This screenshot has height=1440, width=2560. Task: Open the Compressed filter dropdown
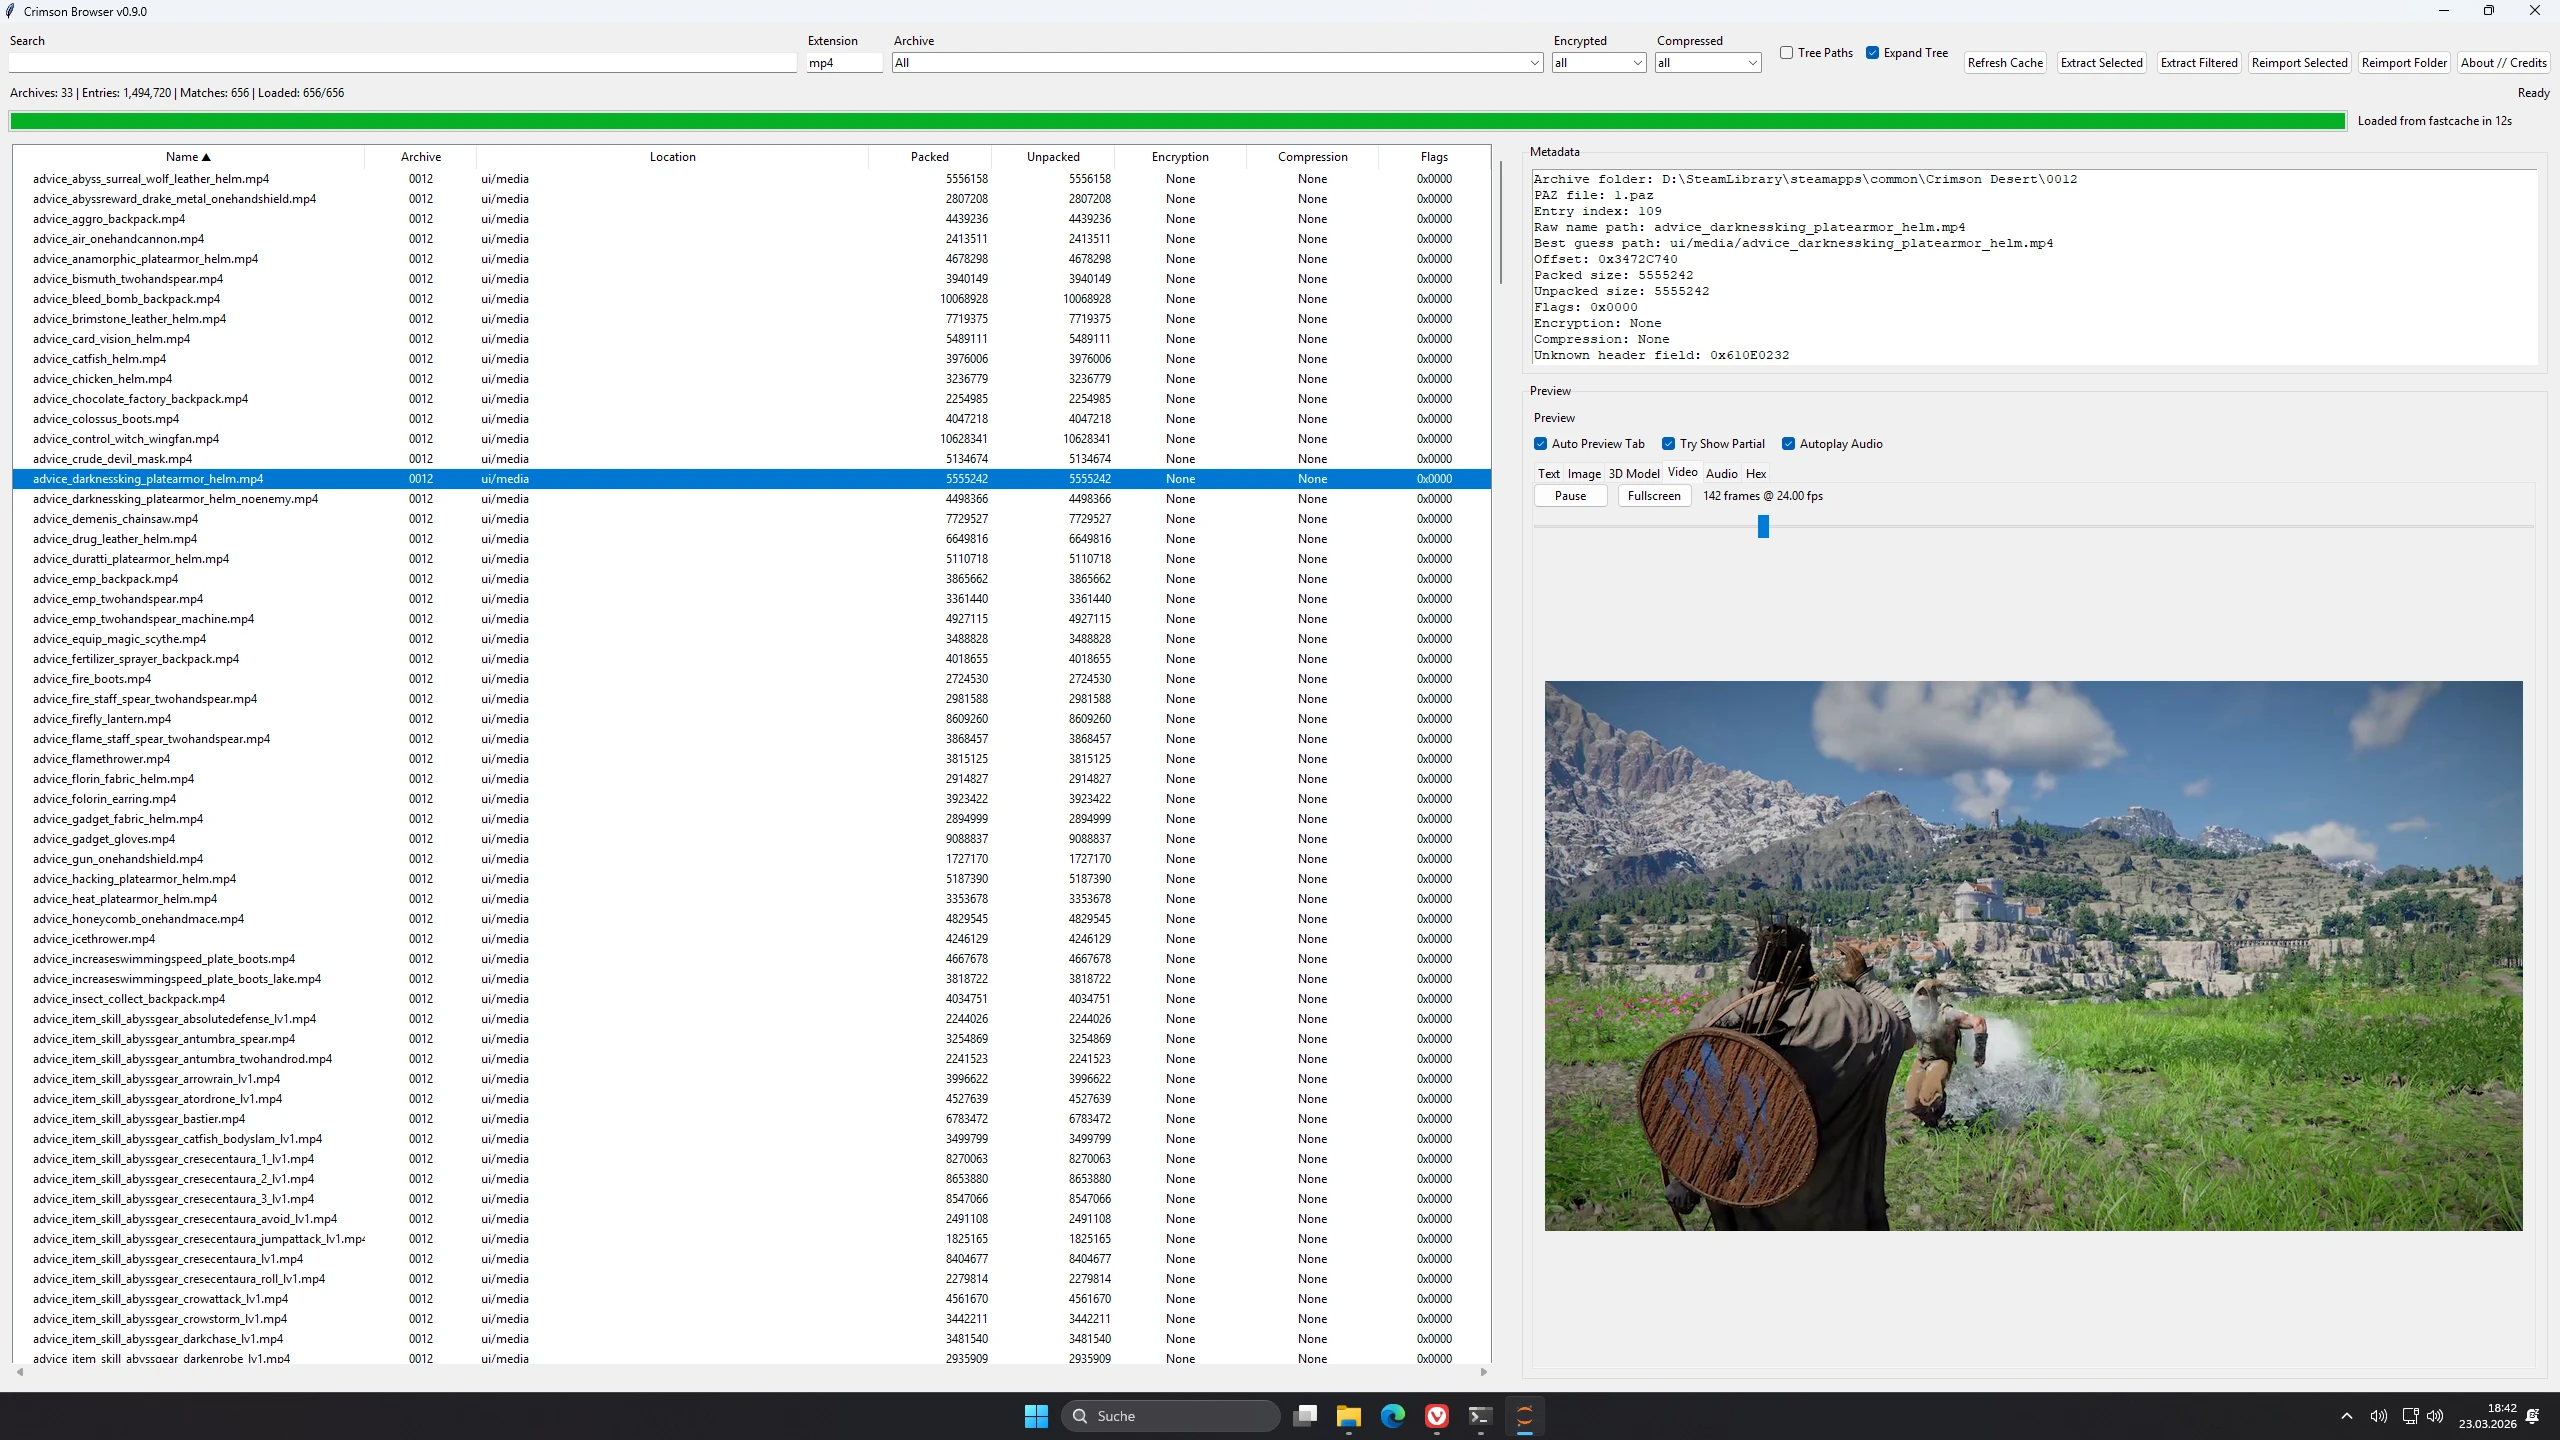[x=1708, y=63]
